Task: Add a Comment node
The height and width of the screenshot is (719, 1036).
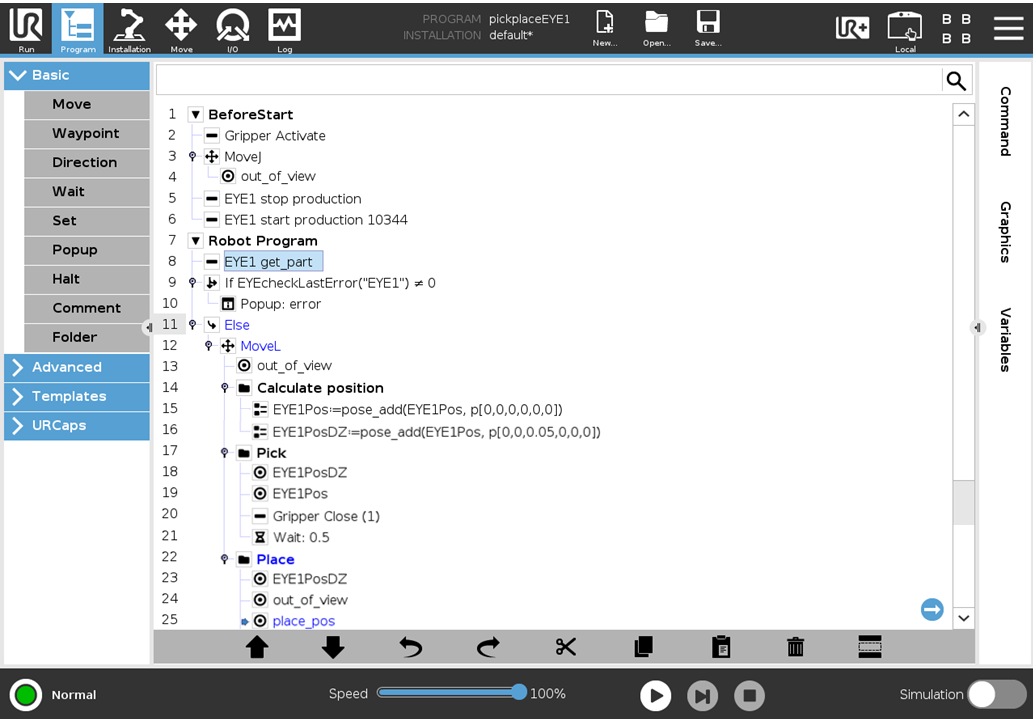Action: click(87, 308)
